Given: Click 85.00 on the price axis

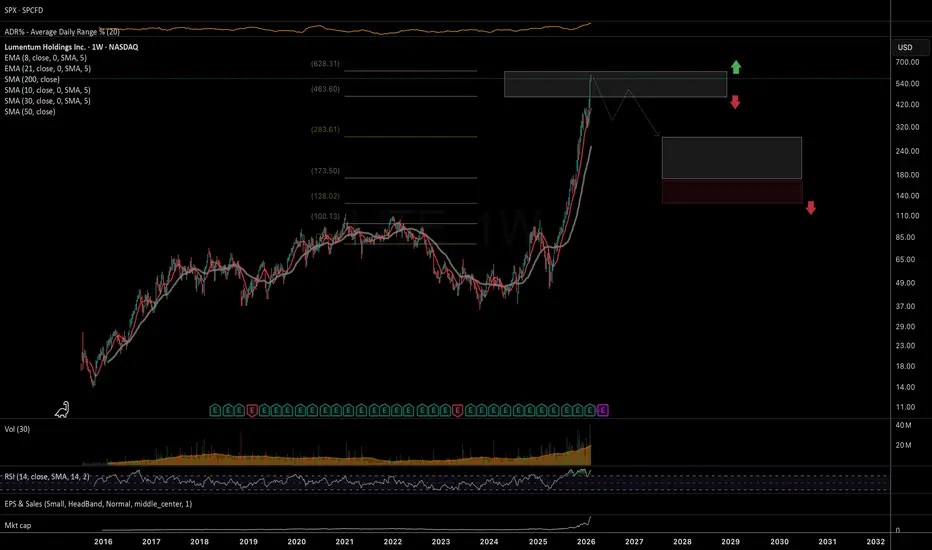Looking at the screenshot, I should tap(905, 237).
